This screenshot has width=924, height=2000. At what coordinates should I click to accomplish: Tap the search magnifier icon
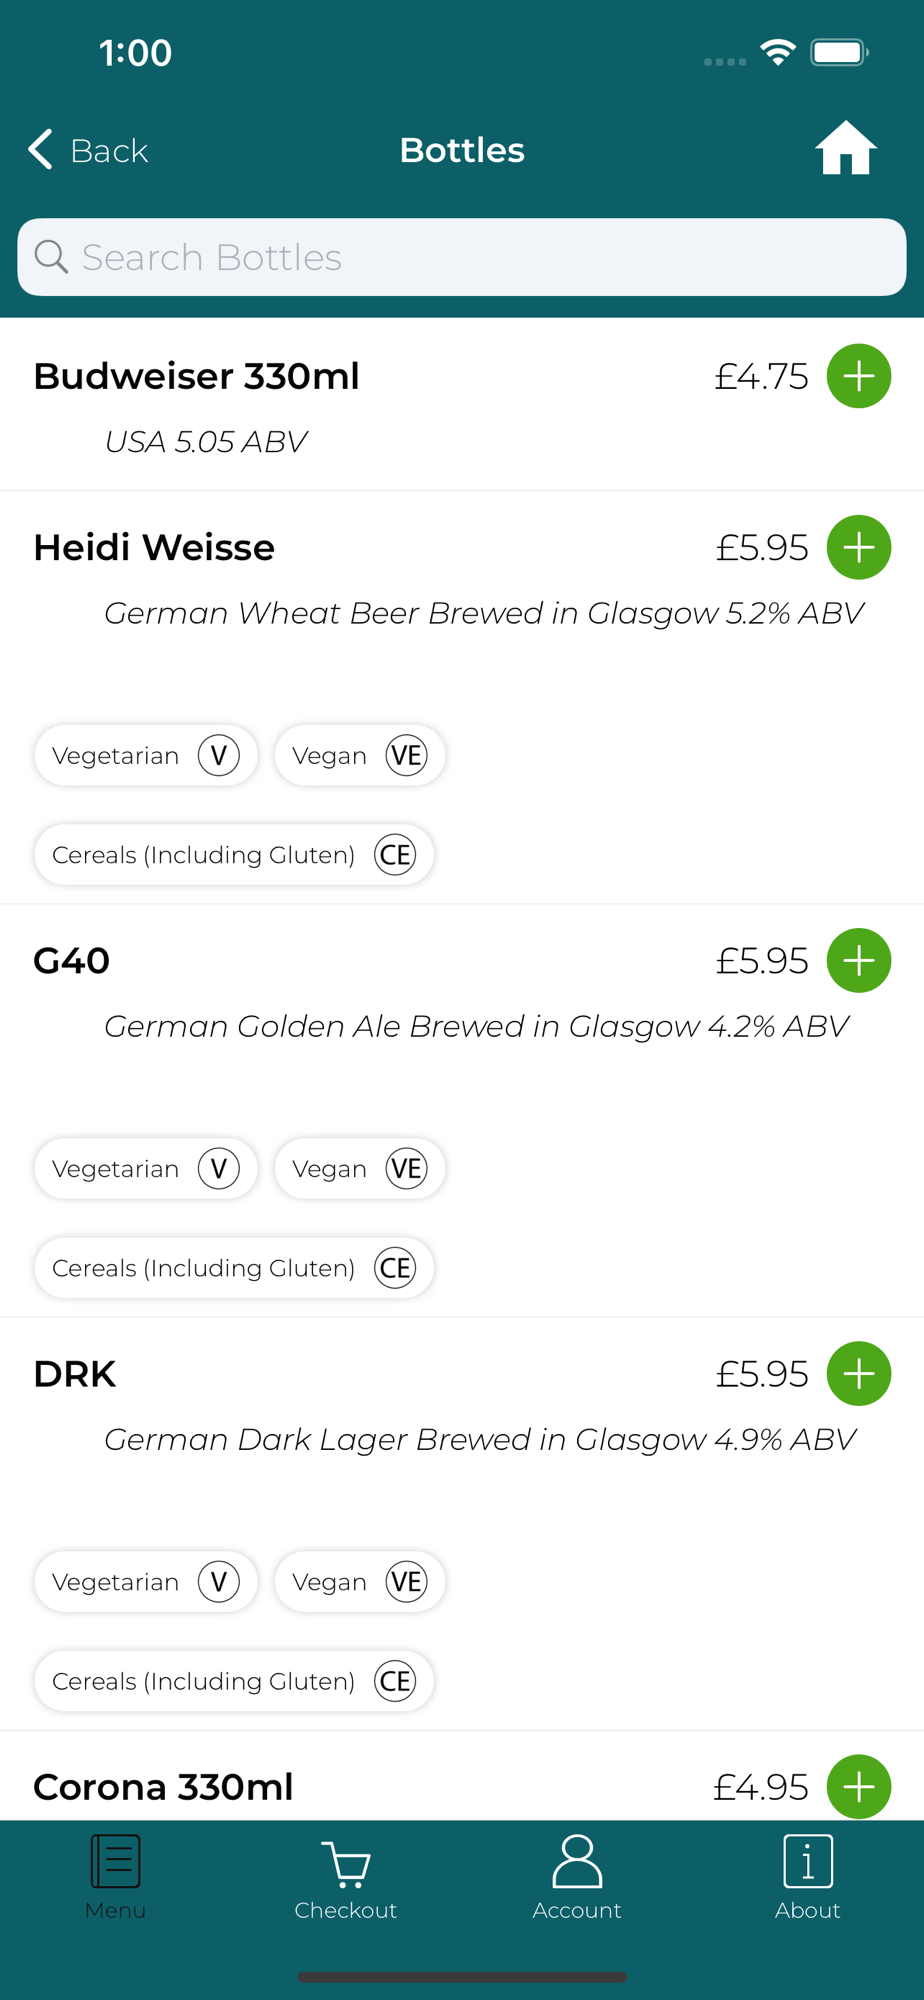click(x=51, y=257)
